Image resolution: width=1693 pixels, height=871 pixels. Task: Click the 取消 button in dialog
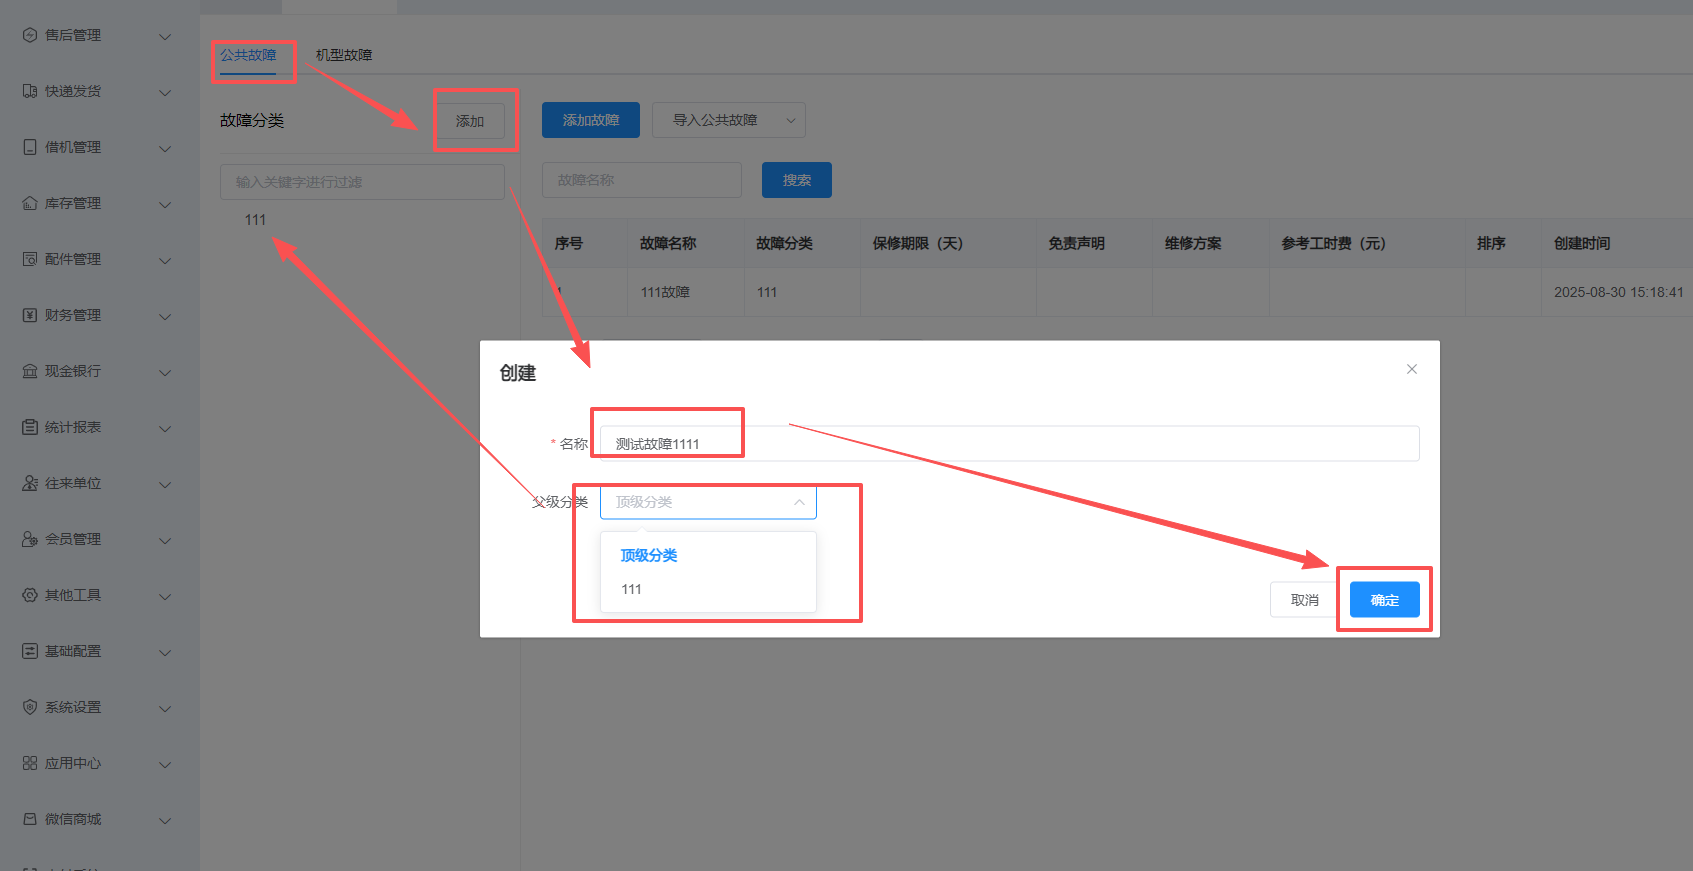[1304, 600]
